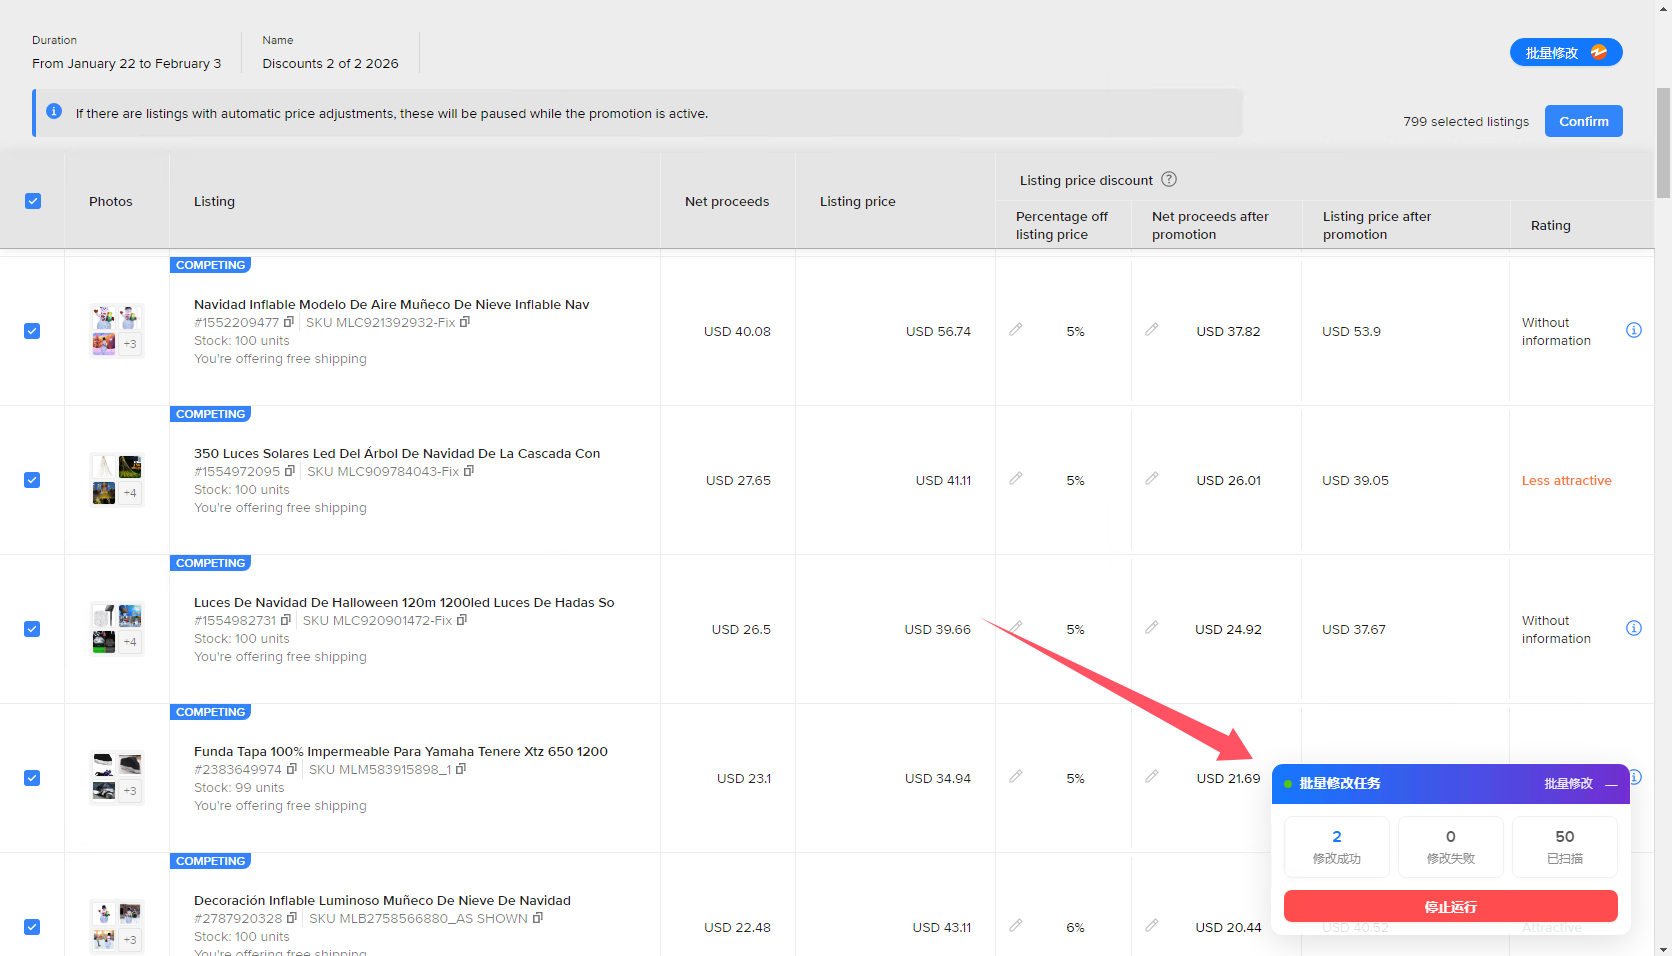
Task: Open rating info for Navidad Inflable listing
Action: pos(1633,331)
